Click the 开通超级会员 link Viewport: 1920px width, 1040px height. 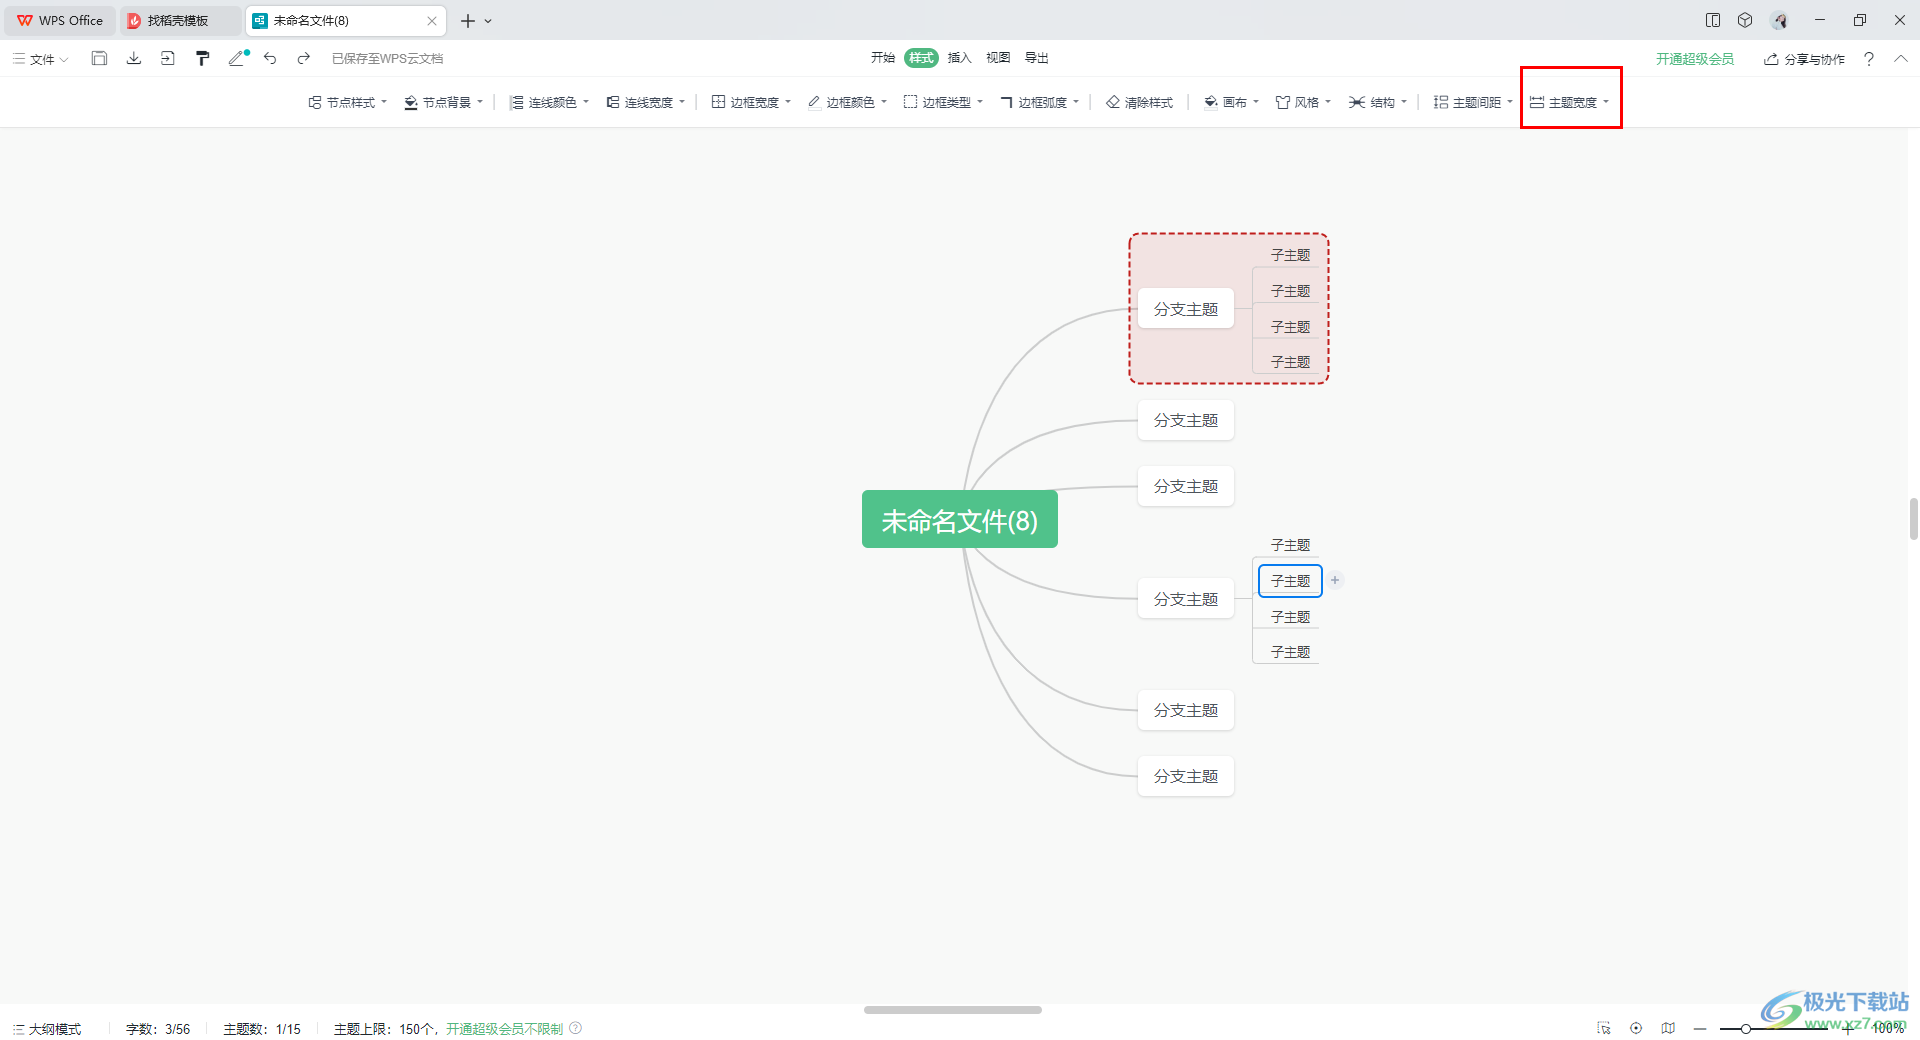click(x=1694, y=59)
